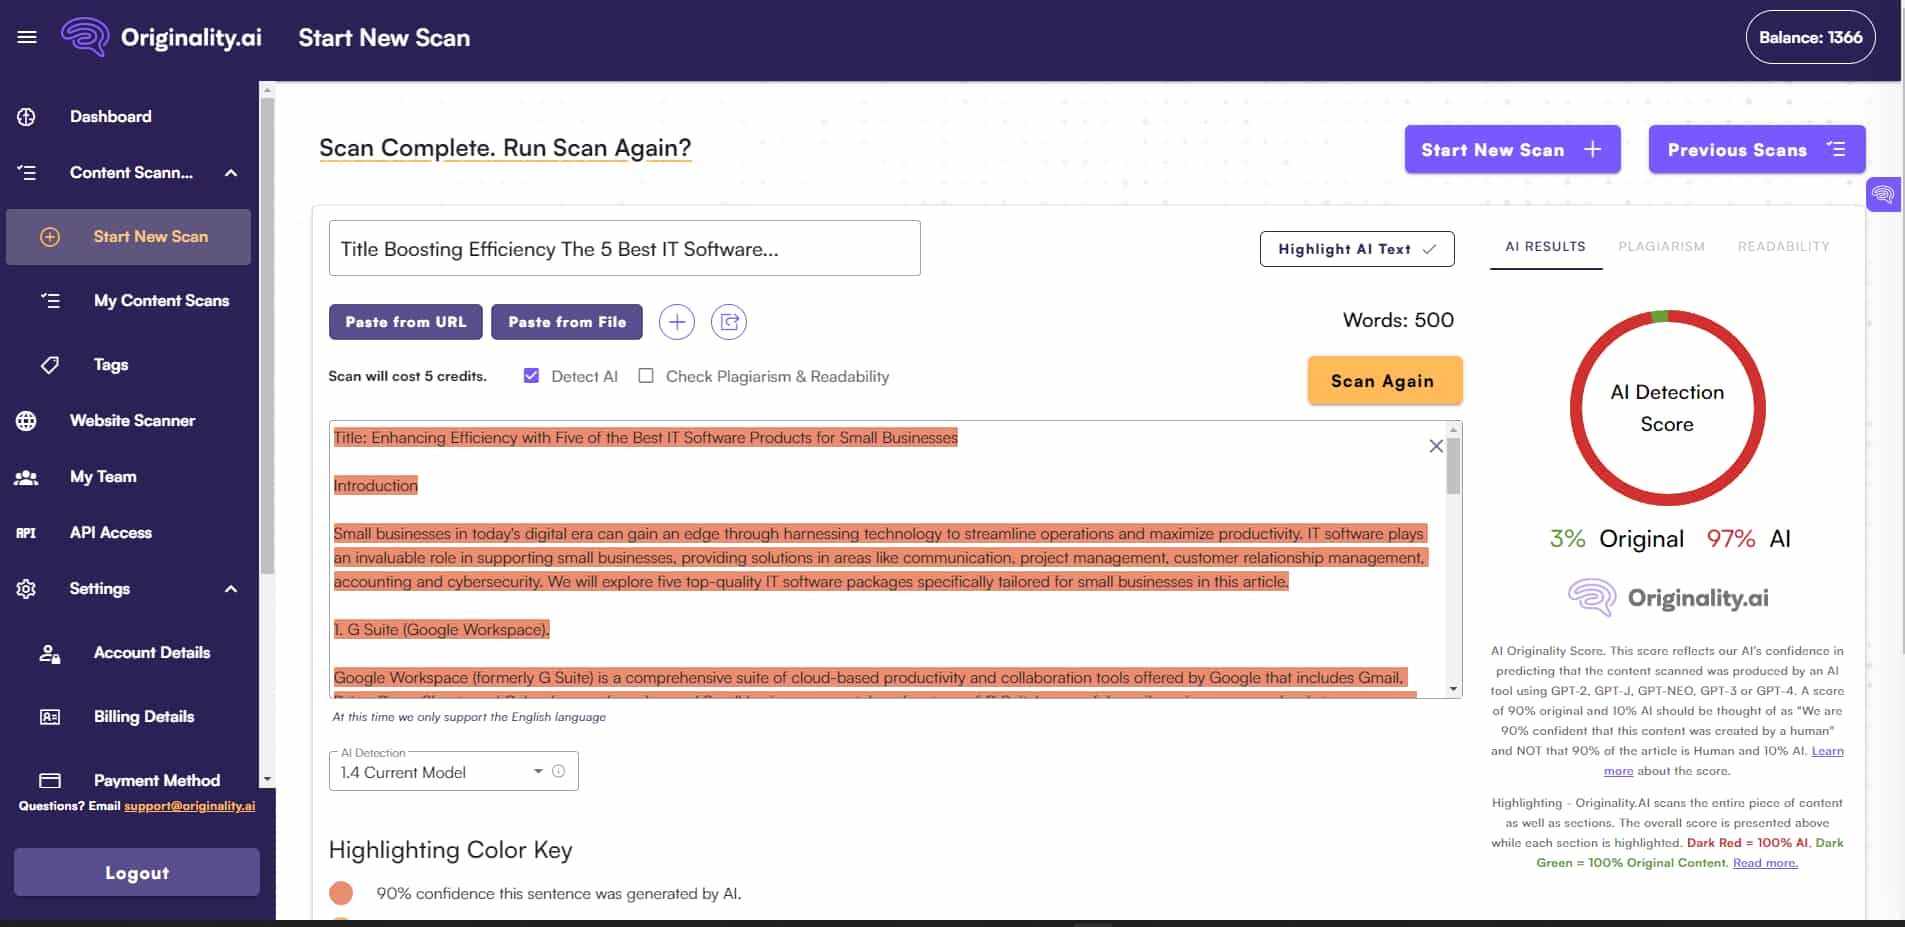Viewport: 1905px width, 927px height.
Task: Open the hamburger navigation menu
Action: click(27, 37)
